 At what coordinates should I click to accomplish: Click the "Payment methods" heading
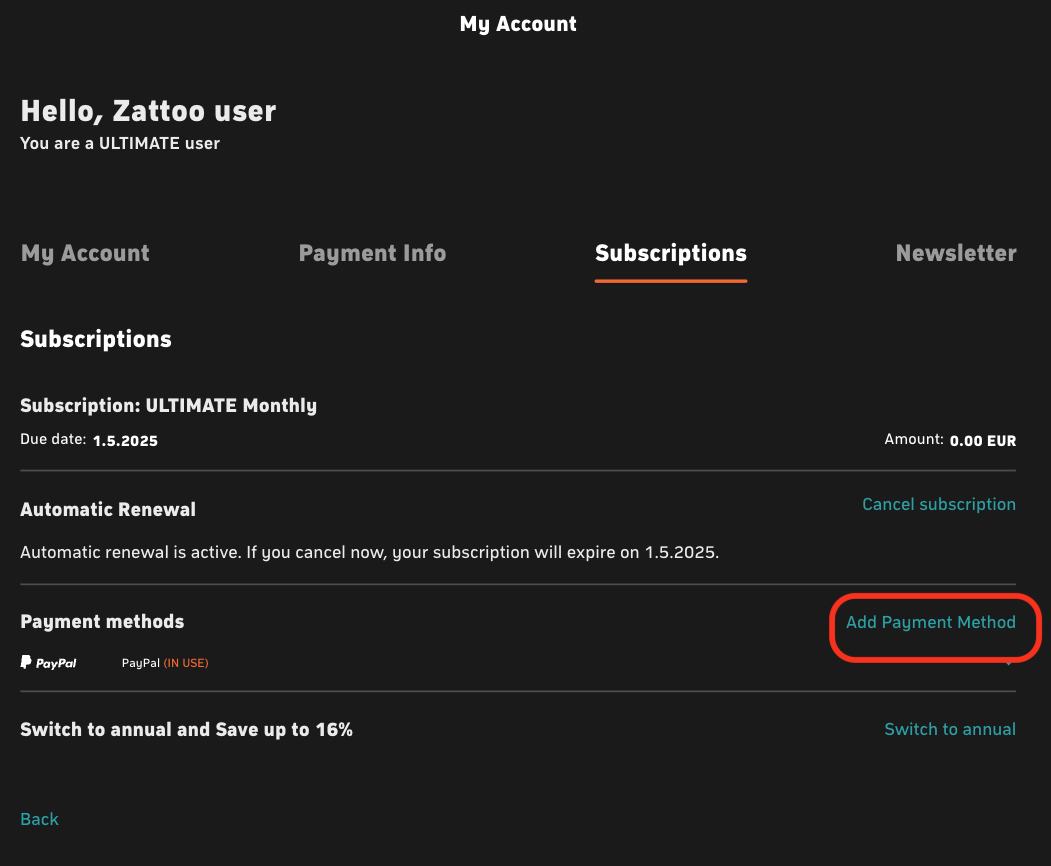(x=102, y=622)
